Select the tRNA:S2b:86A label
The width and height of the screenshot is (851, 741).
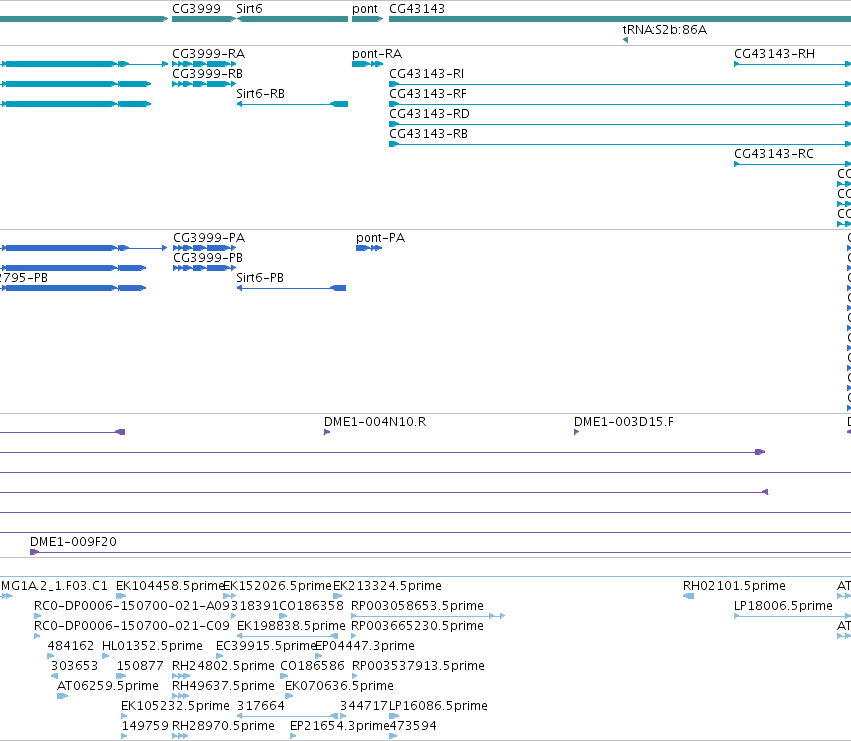[x=665, y=30]
